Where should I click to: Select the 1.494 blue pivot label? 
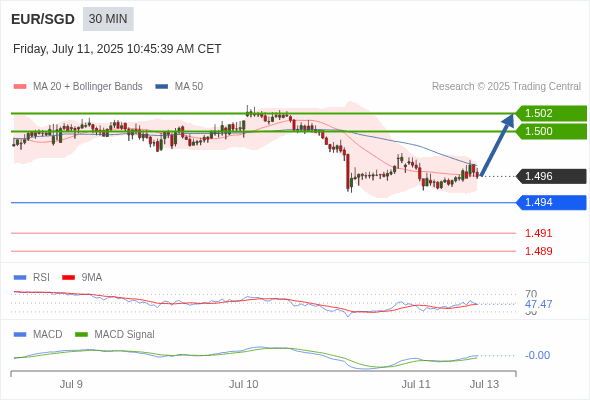point(551,202)
